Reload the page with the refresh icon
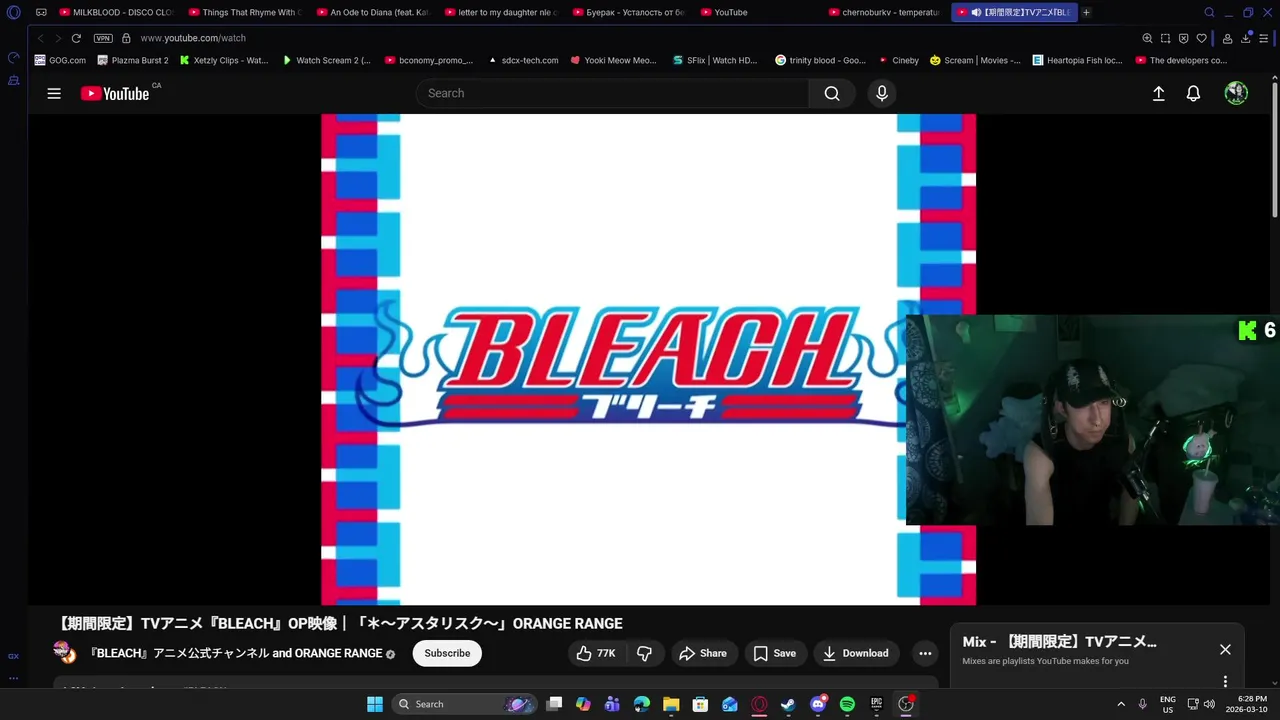This screenshot has width=1280, height=720. (75, 38)
